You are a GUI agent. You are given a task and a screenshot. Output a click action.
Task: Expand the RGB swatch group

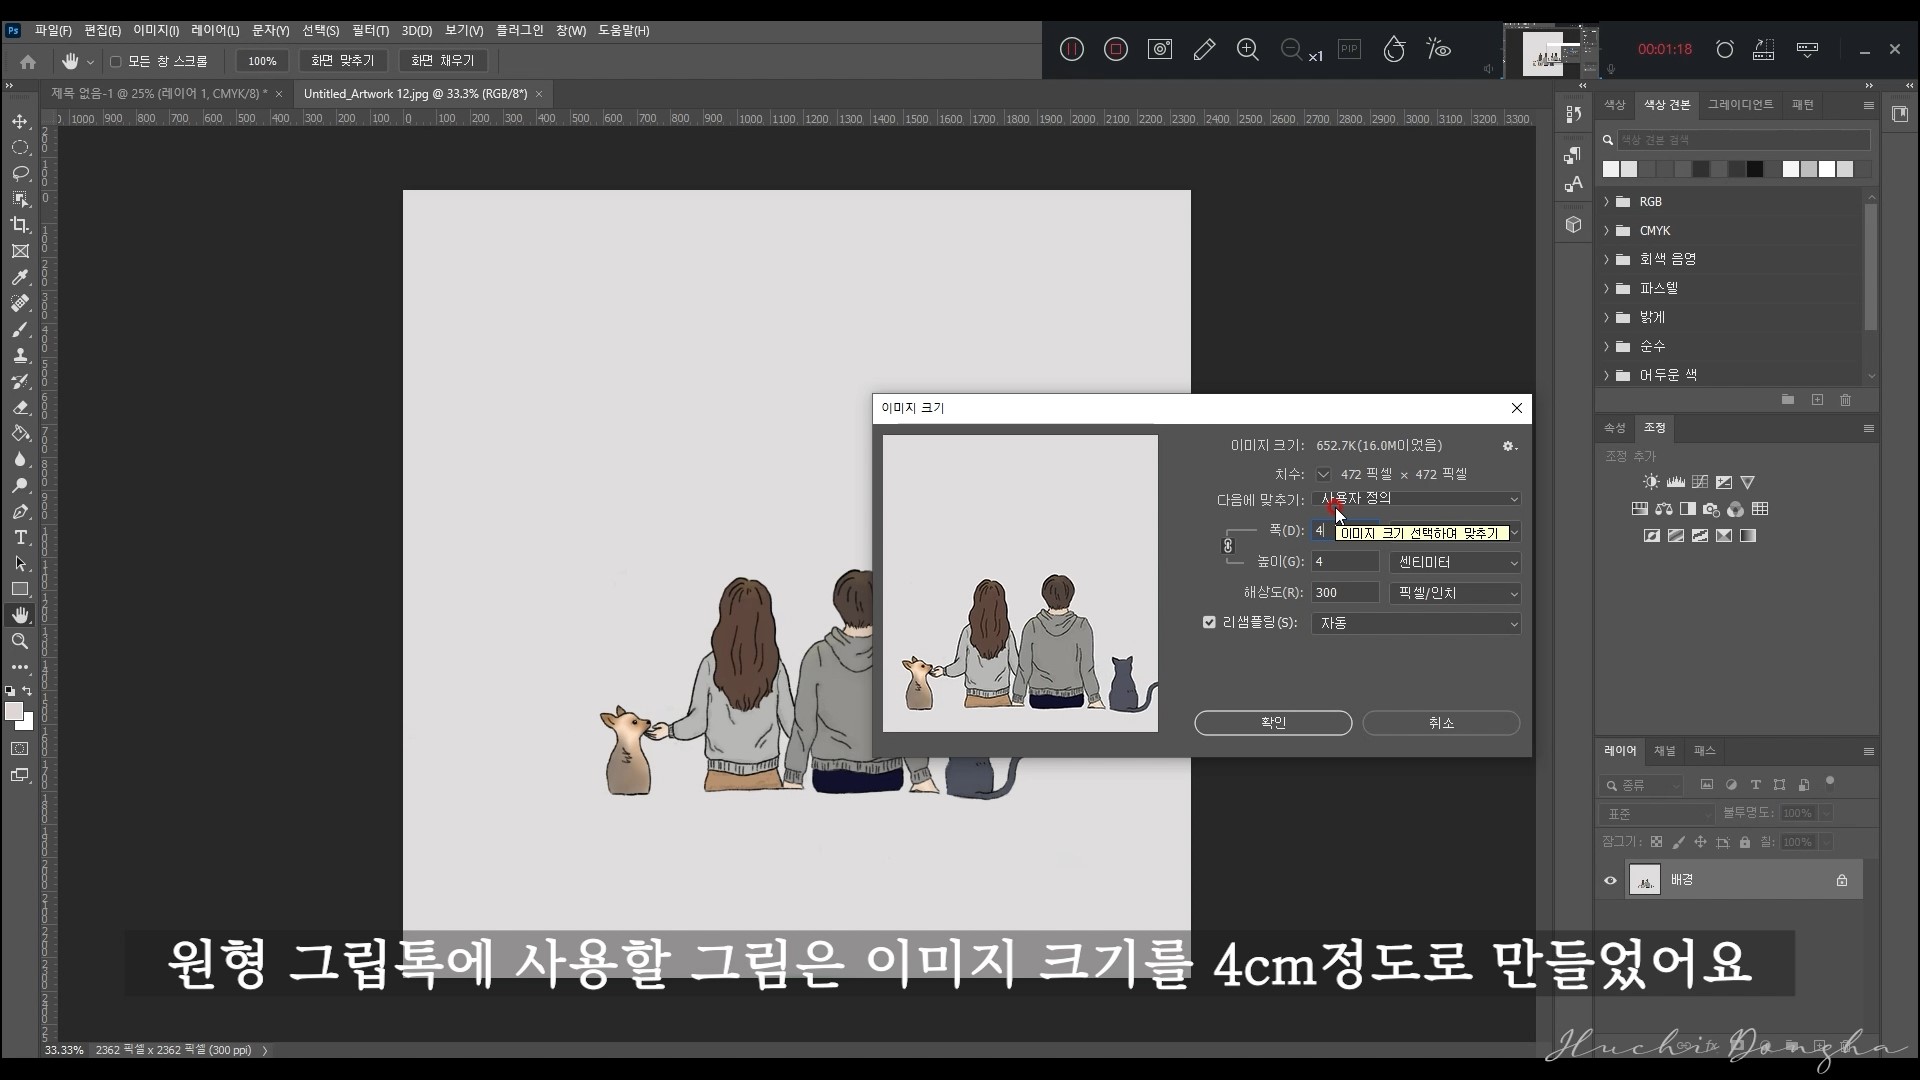point(1608,201)
